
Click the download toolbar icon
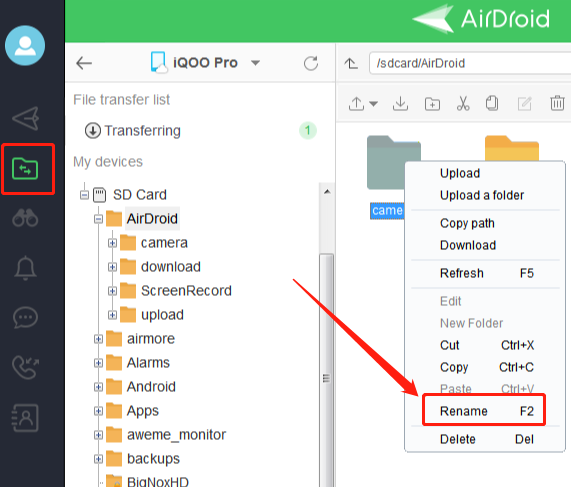[x=400, y=103]
